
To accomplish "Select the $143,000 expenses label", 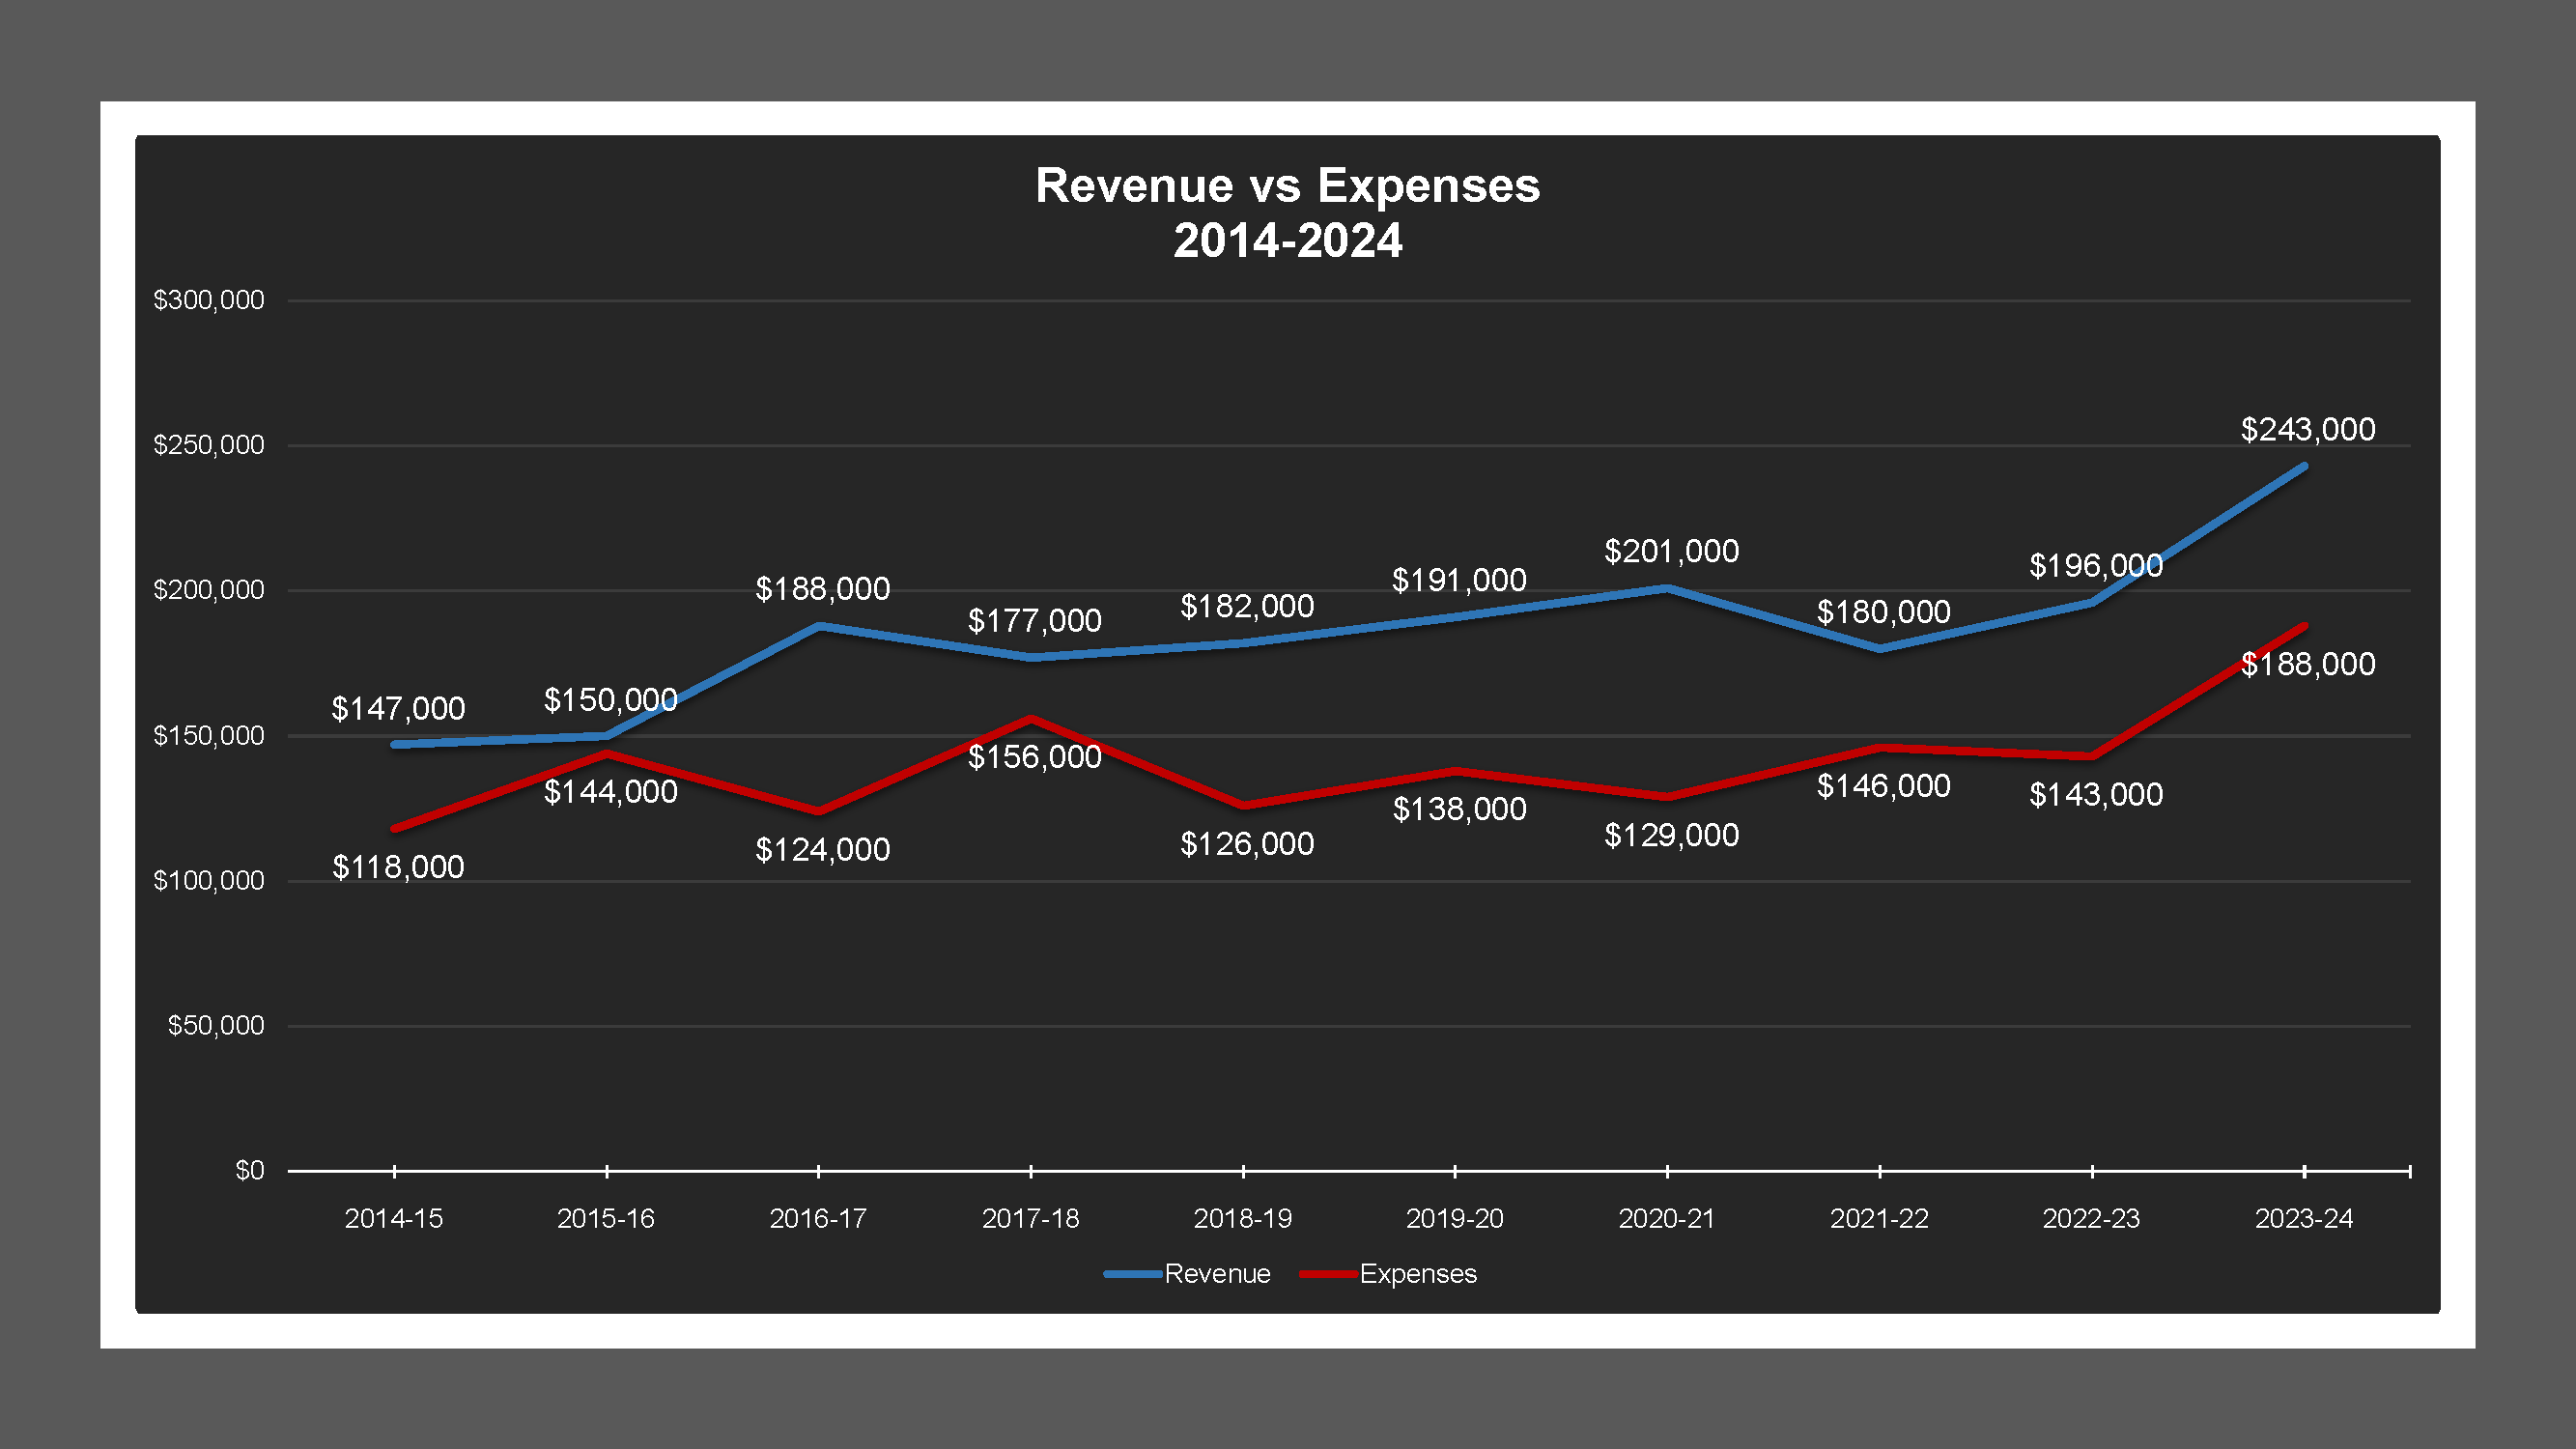I will click(2095, 795).
